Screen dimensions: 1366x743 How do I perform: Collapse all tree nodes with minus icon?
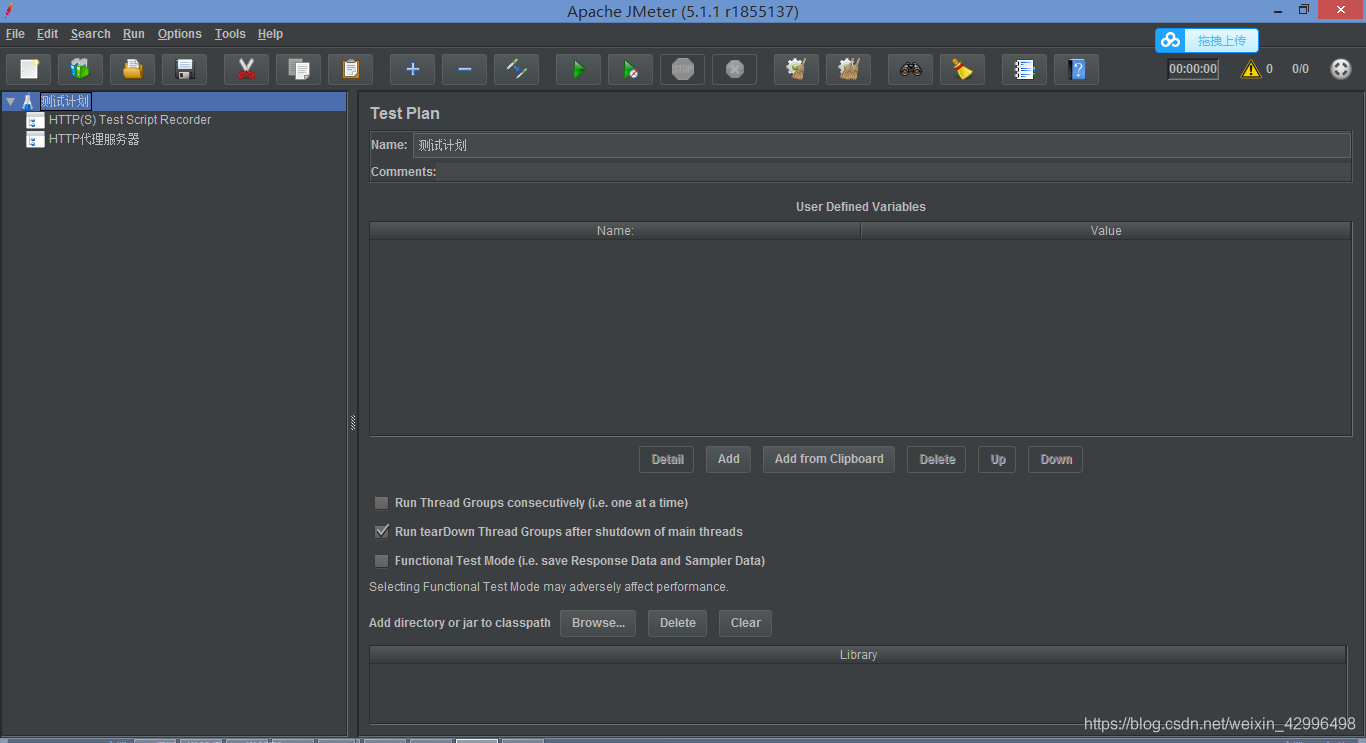point(465,69)
